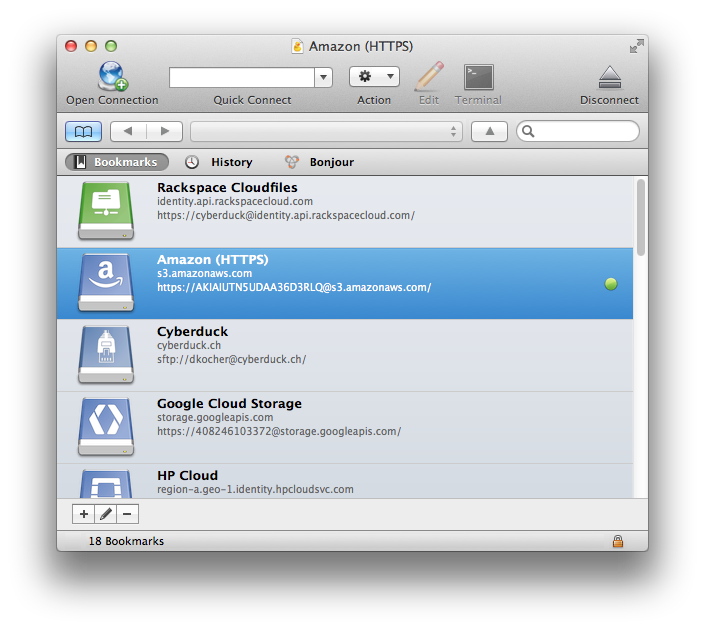Click the 408246103372@storage.googleapis.com URL
The image size is (705, 630).
coord(279,431)
